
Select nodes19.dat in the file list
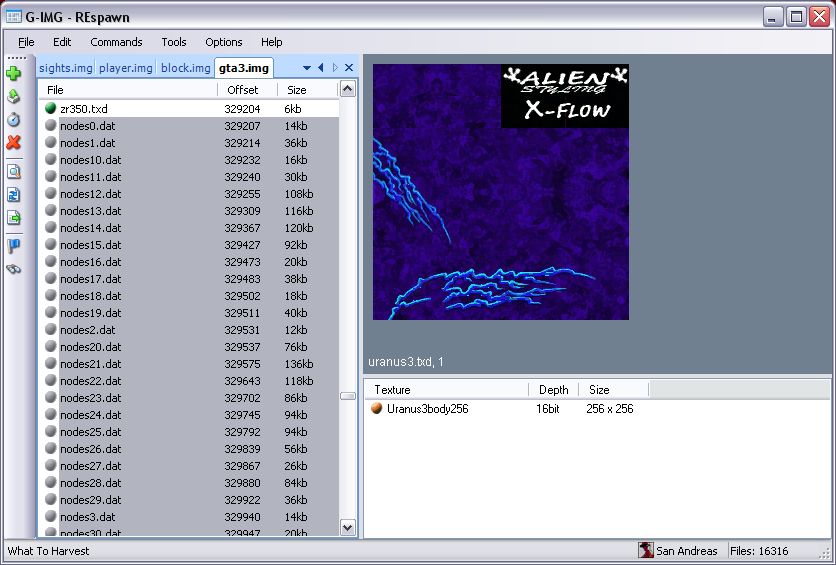click(x=189, y=313)
